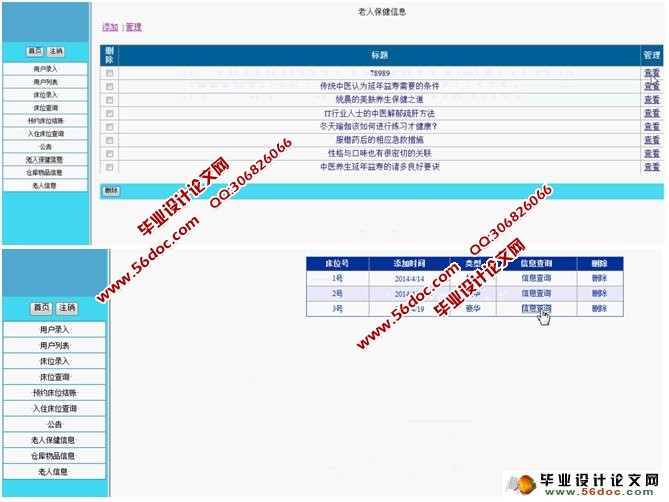Check the box for the 78989 row

coord(109,73)
